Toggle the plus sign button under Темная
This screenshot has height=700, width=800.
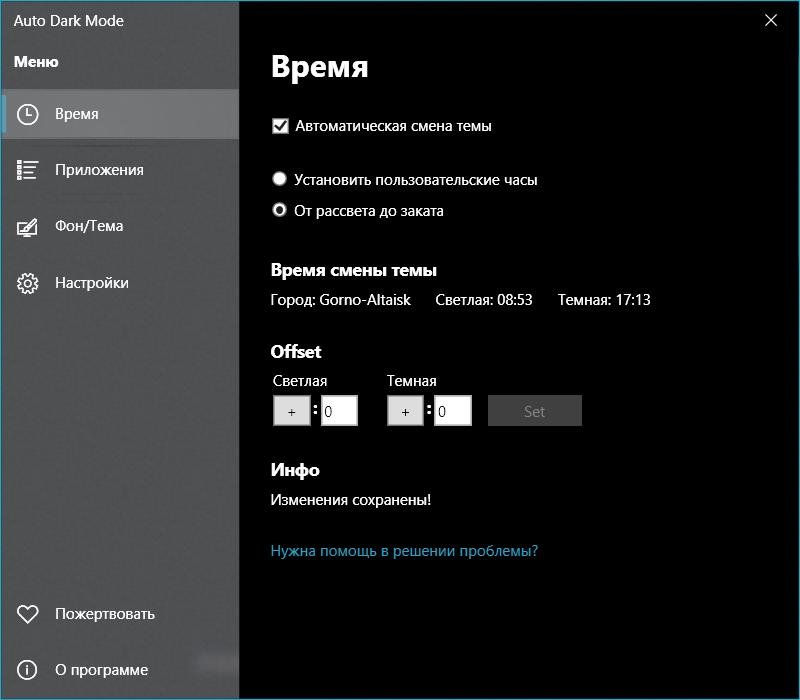click(406, 411)
